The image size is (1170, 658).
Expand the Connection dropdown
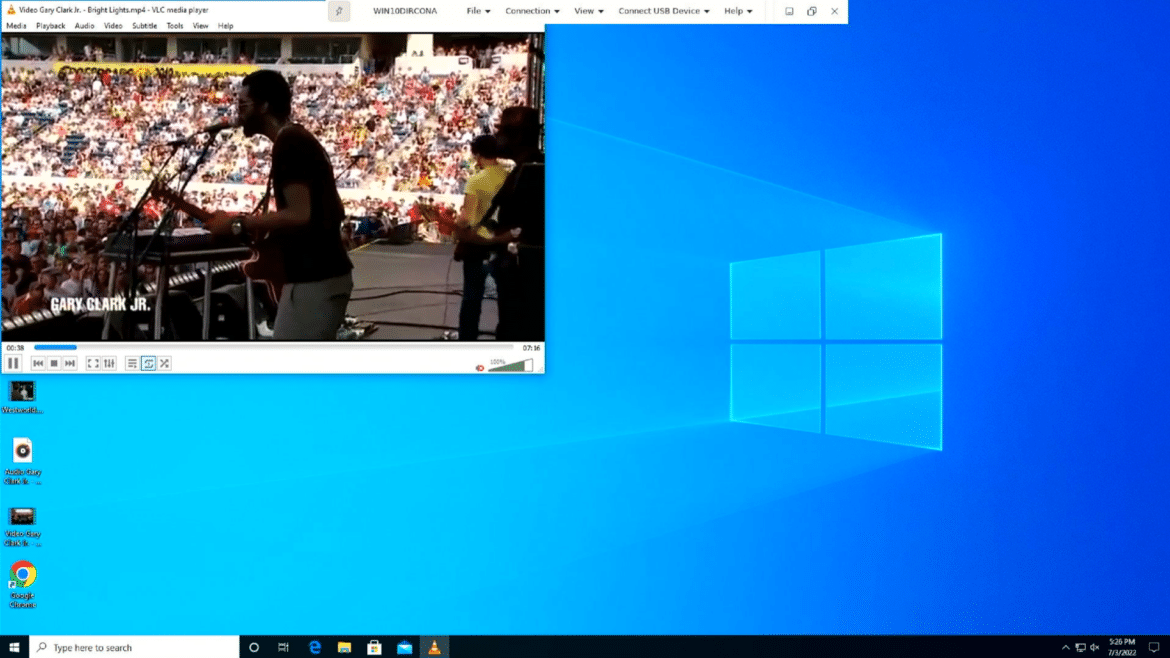532,11
